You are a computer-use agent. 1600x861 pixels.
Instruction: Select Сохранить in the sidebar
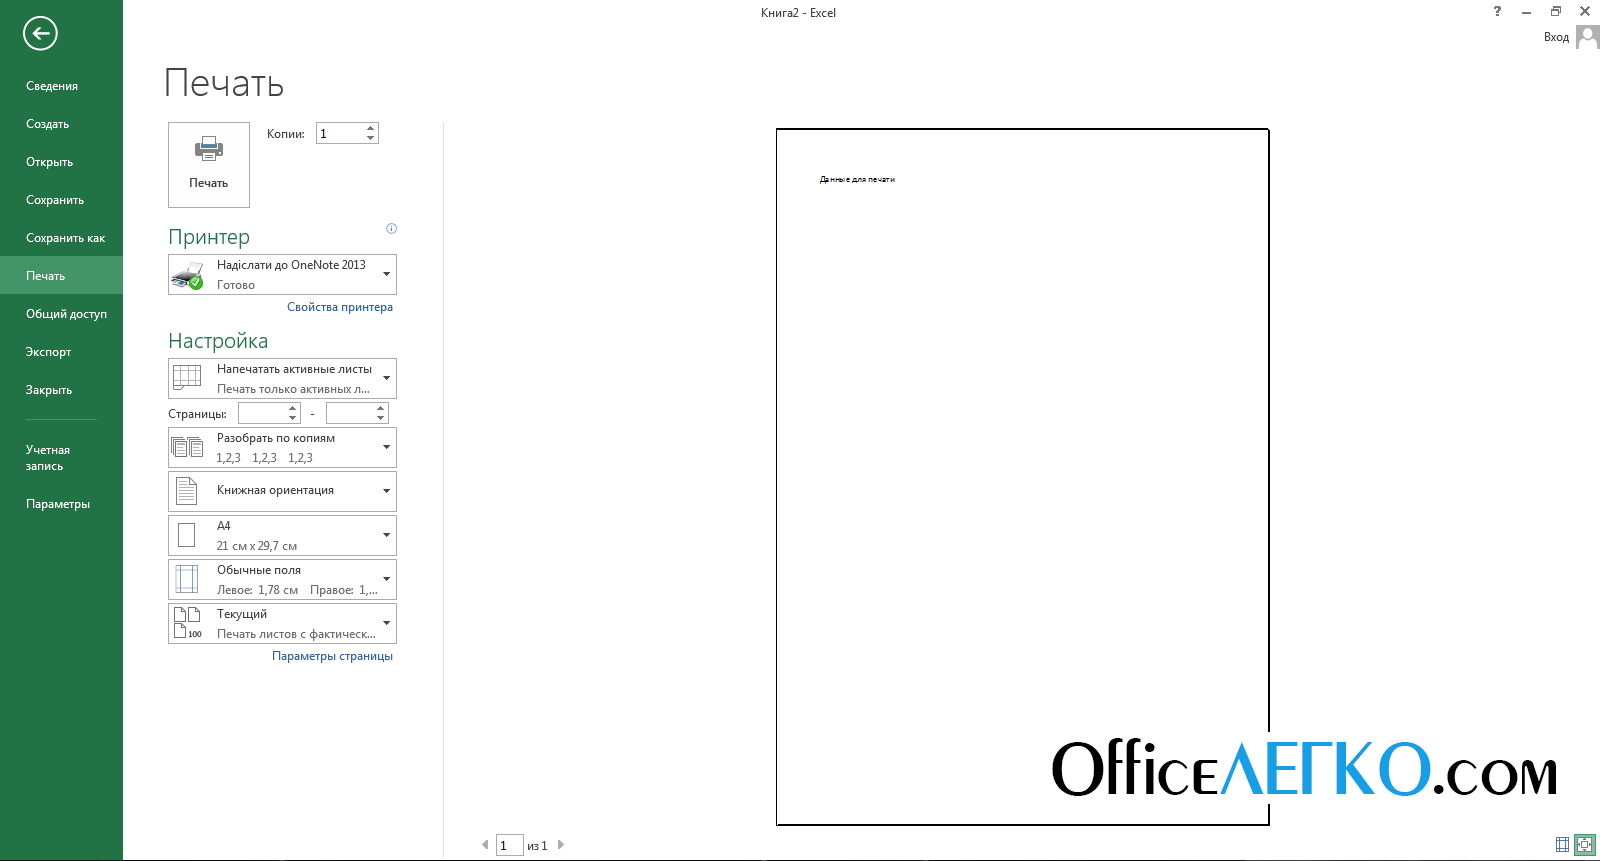(x=61, y=200)
